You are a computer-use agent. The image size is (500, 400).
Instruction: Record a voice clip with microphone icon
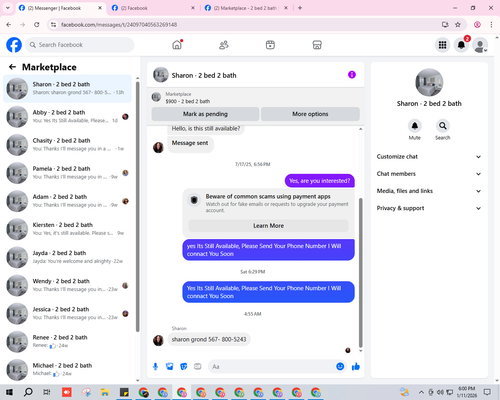(x=155, y=367)
